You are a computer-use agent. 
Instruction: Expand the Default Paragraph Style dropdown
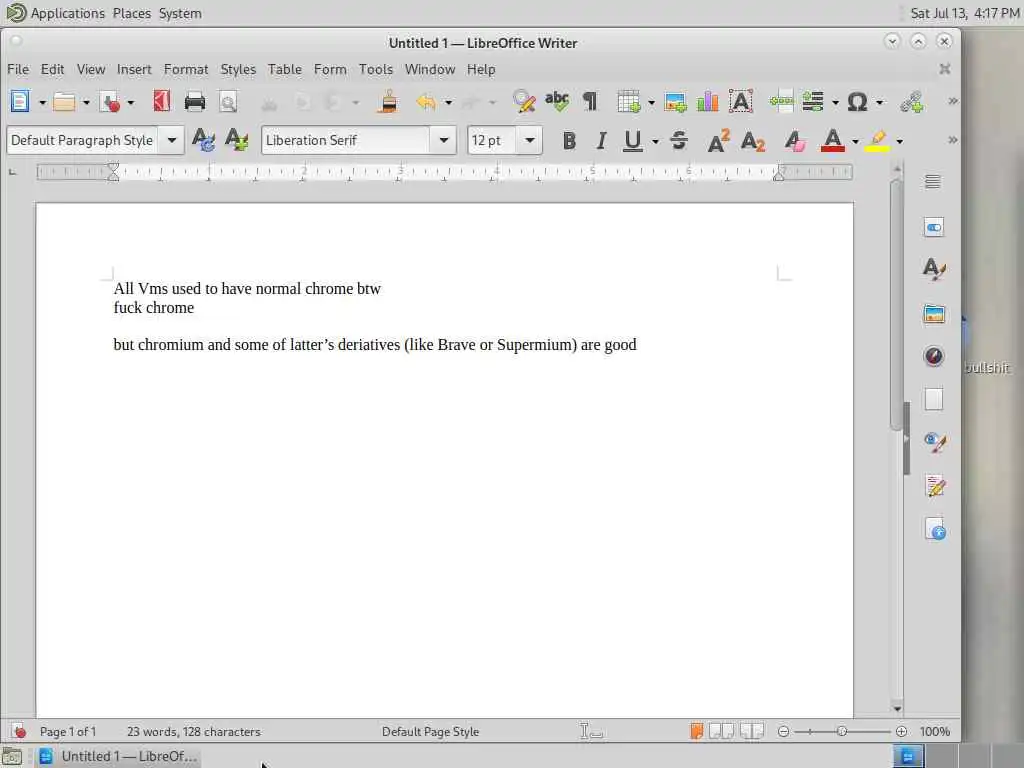(x=172, y=140)
